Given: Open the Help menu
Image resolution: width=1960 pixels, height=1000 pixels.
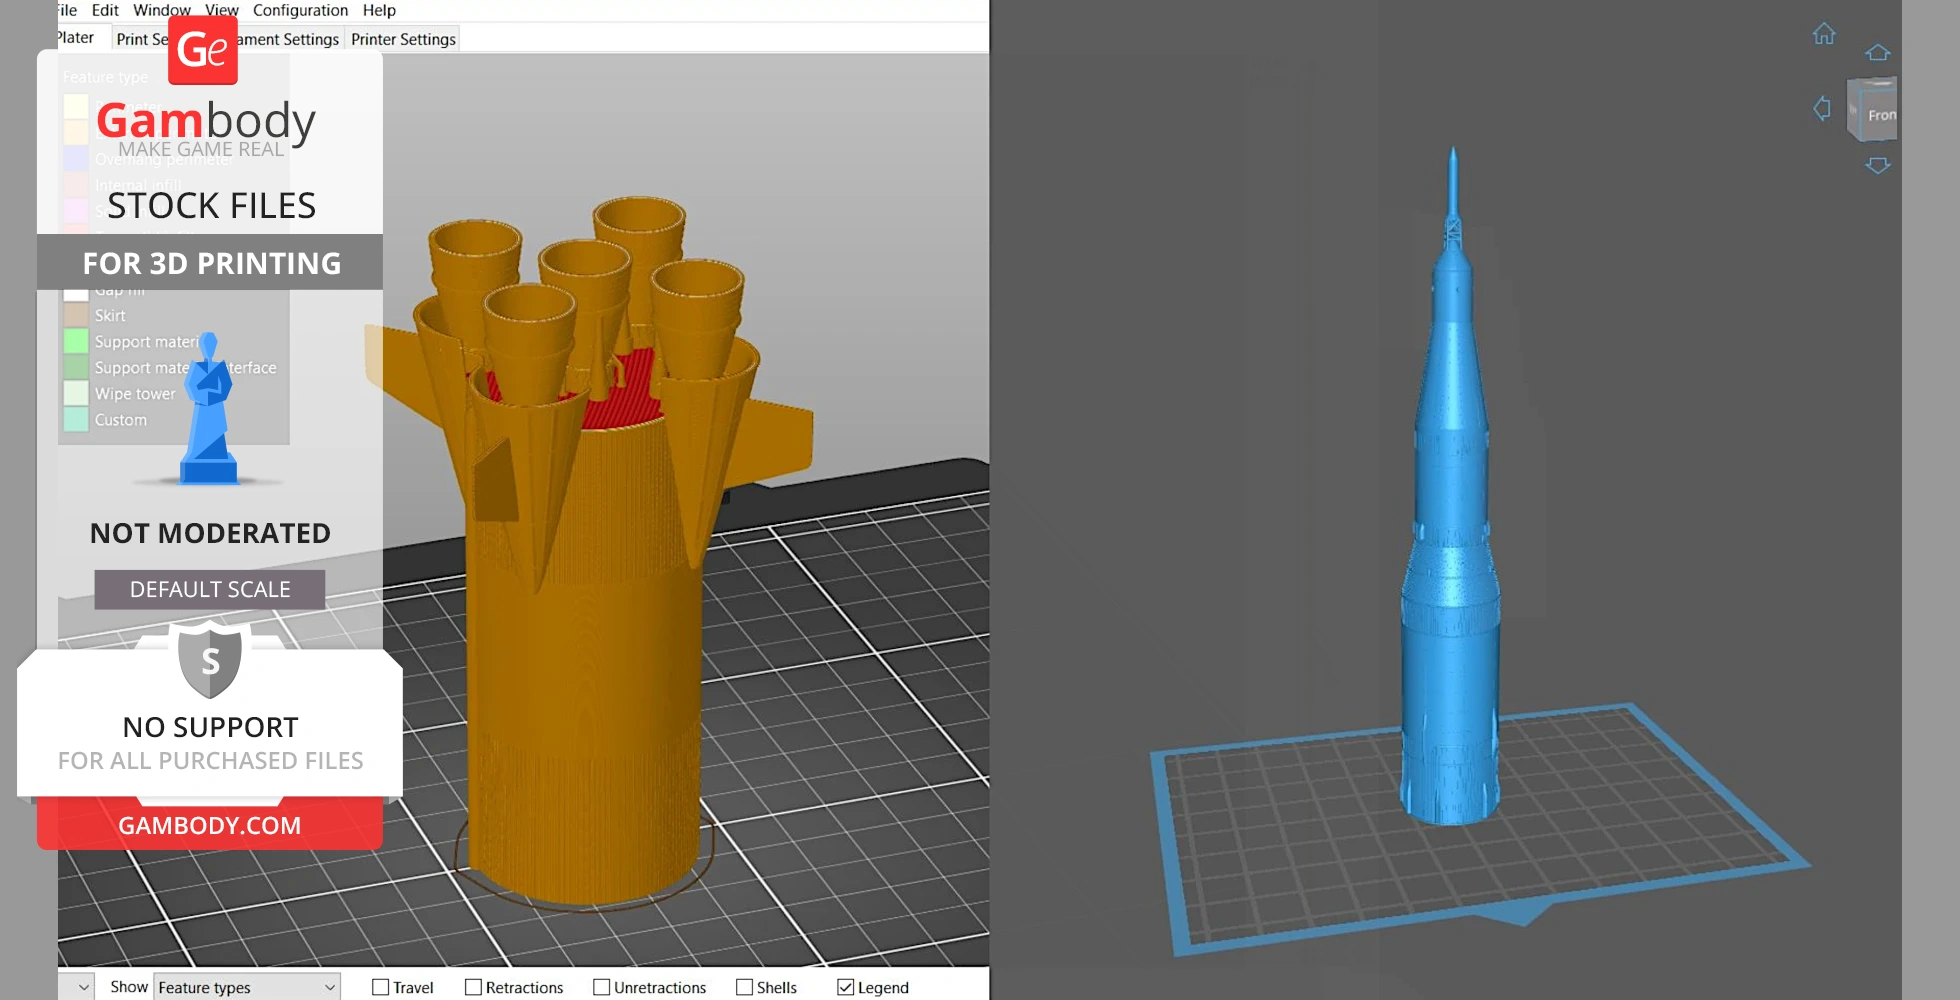Looking at the screenshot, I should tap(379, 10).
